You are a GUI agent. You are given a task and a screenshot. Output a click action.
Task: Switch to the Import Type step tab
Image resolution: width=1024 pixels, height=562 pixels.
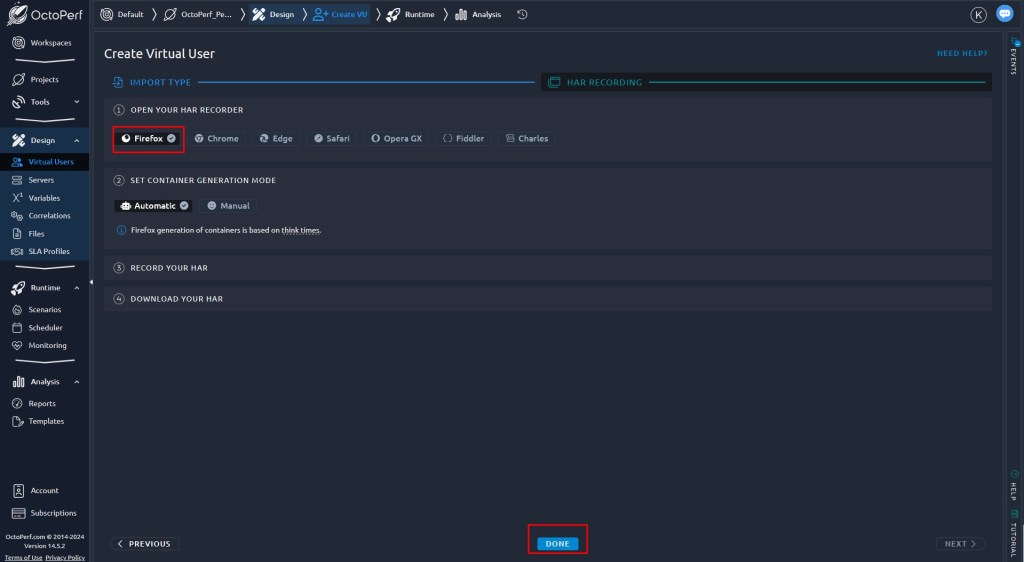[x=160, y=82]
